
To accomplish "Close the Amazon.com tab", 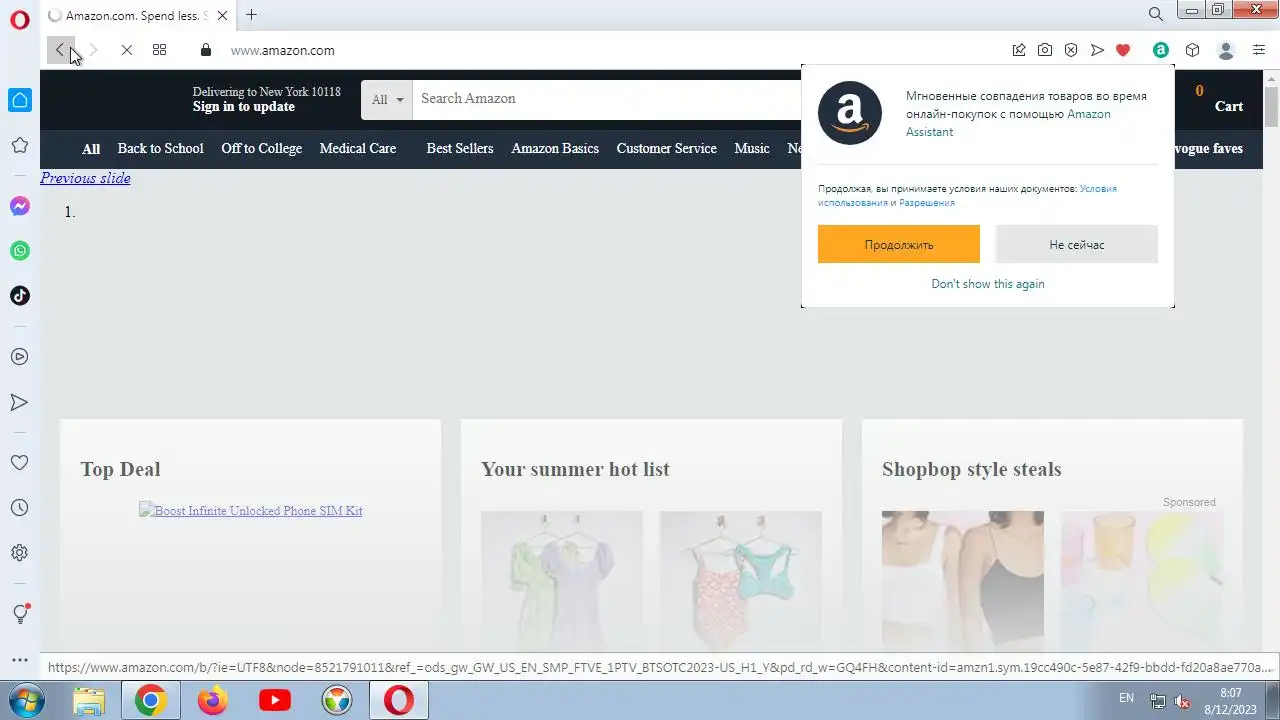I will click(222, 15).
